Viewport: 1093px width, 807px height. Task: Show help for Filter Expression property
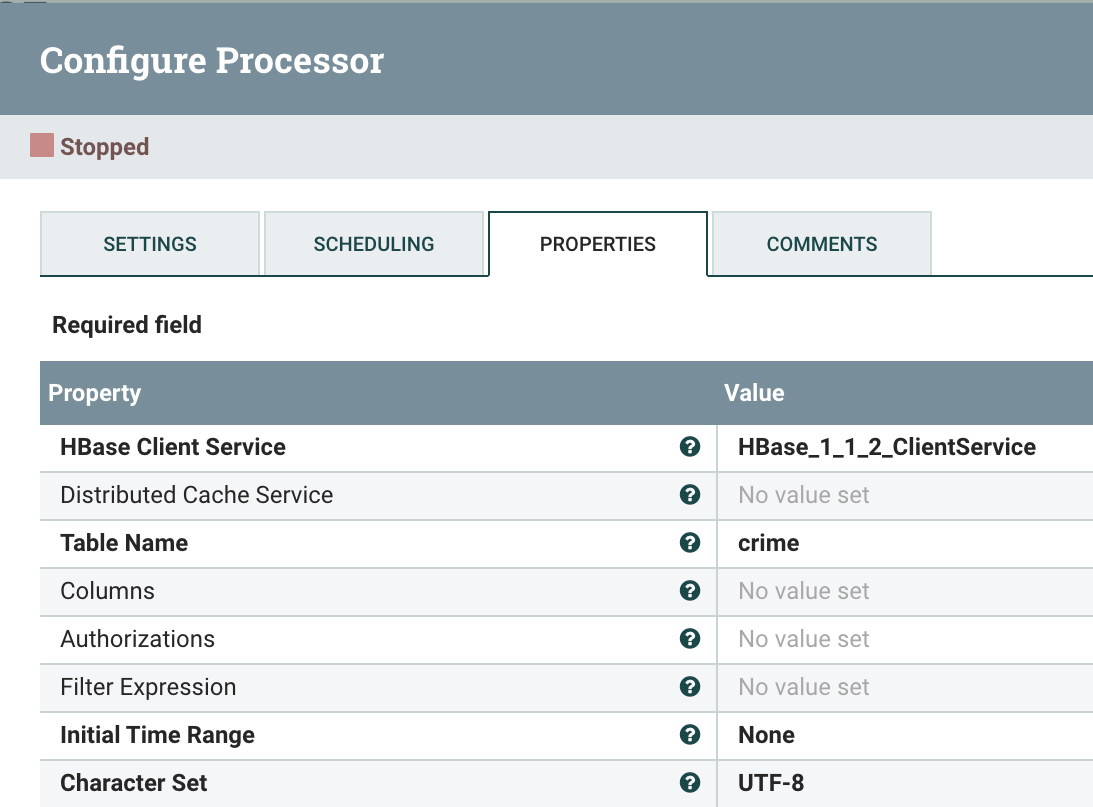tap(689, 687)
